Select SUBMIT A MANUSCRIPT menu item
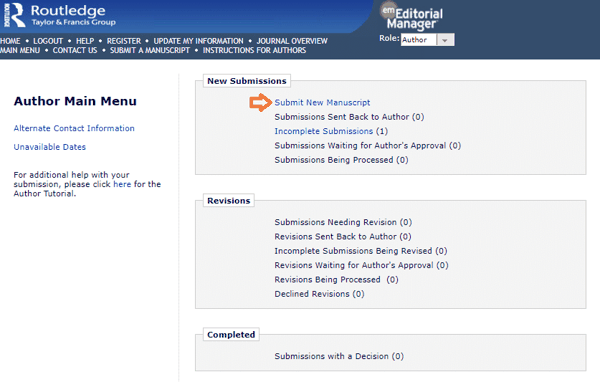This screenshot has height=382, width=600. 150,50
